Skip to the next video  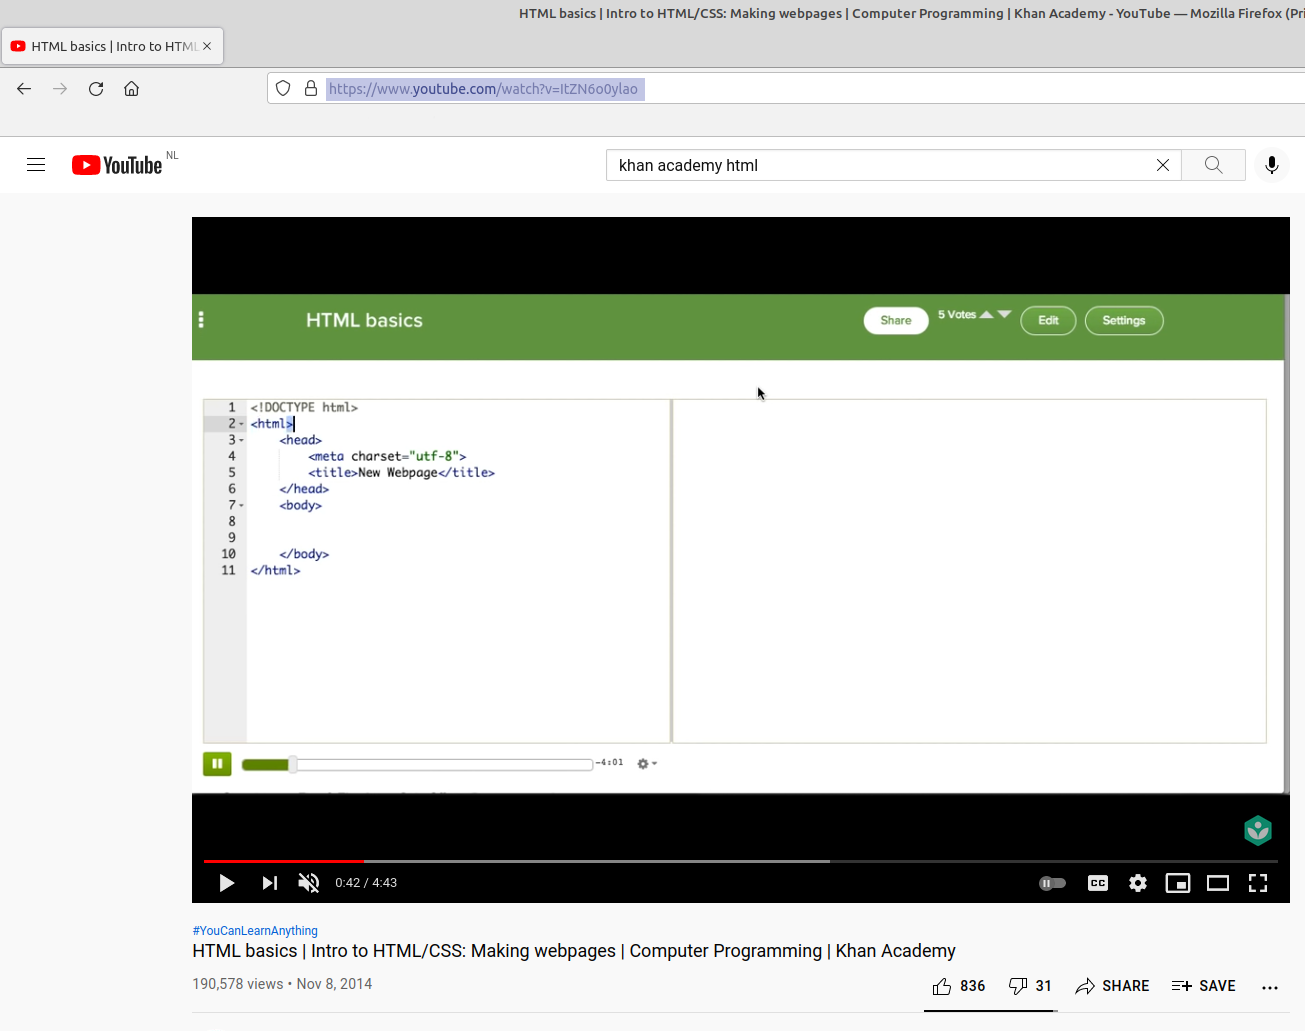click(x=268, y=883)
